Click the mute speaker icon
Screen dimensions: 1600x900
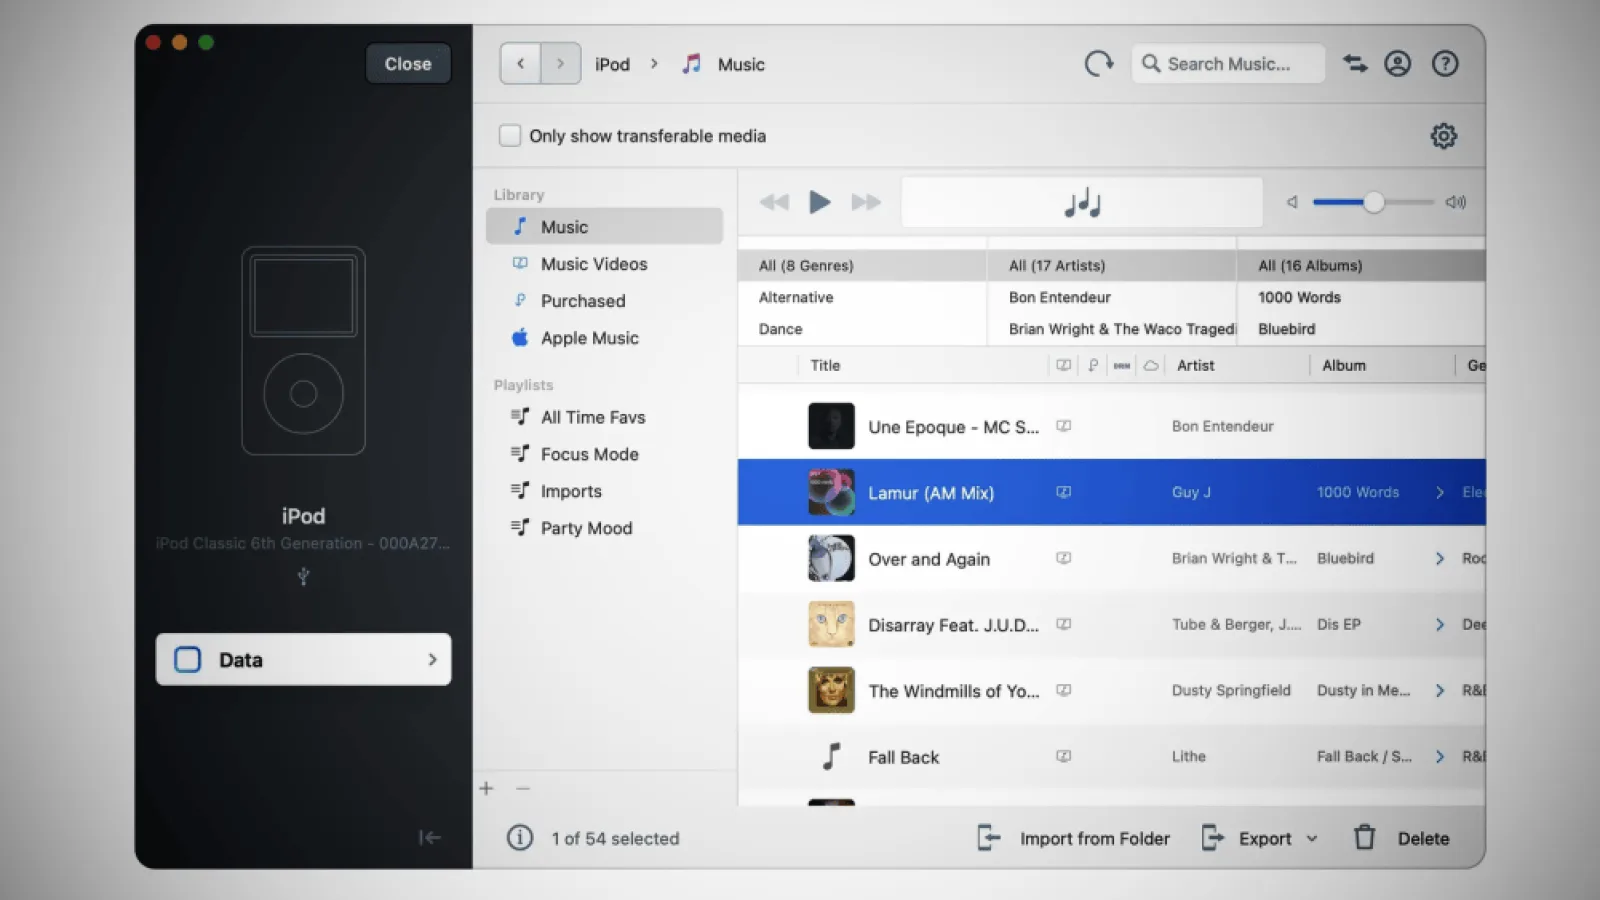click(x=1292, y=202)
